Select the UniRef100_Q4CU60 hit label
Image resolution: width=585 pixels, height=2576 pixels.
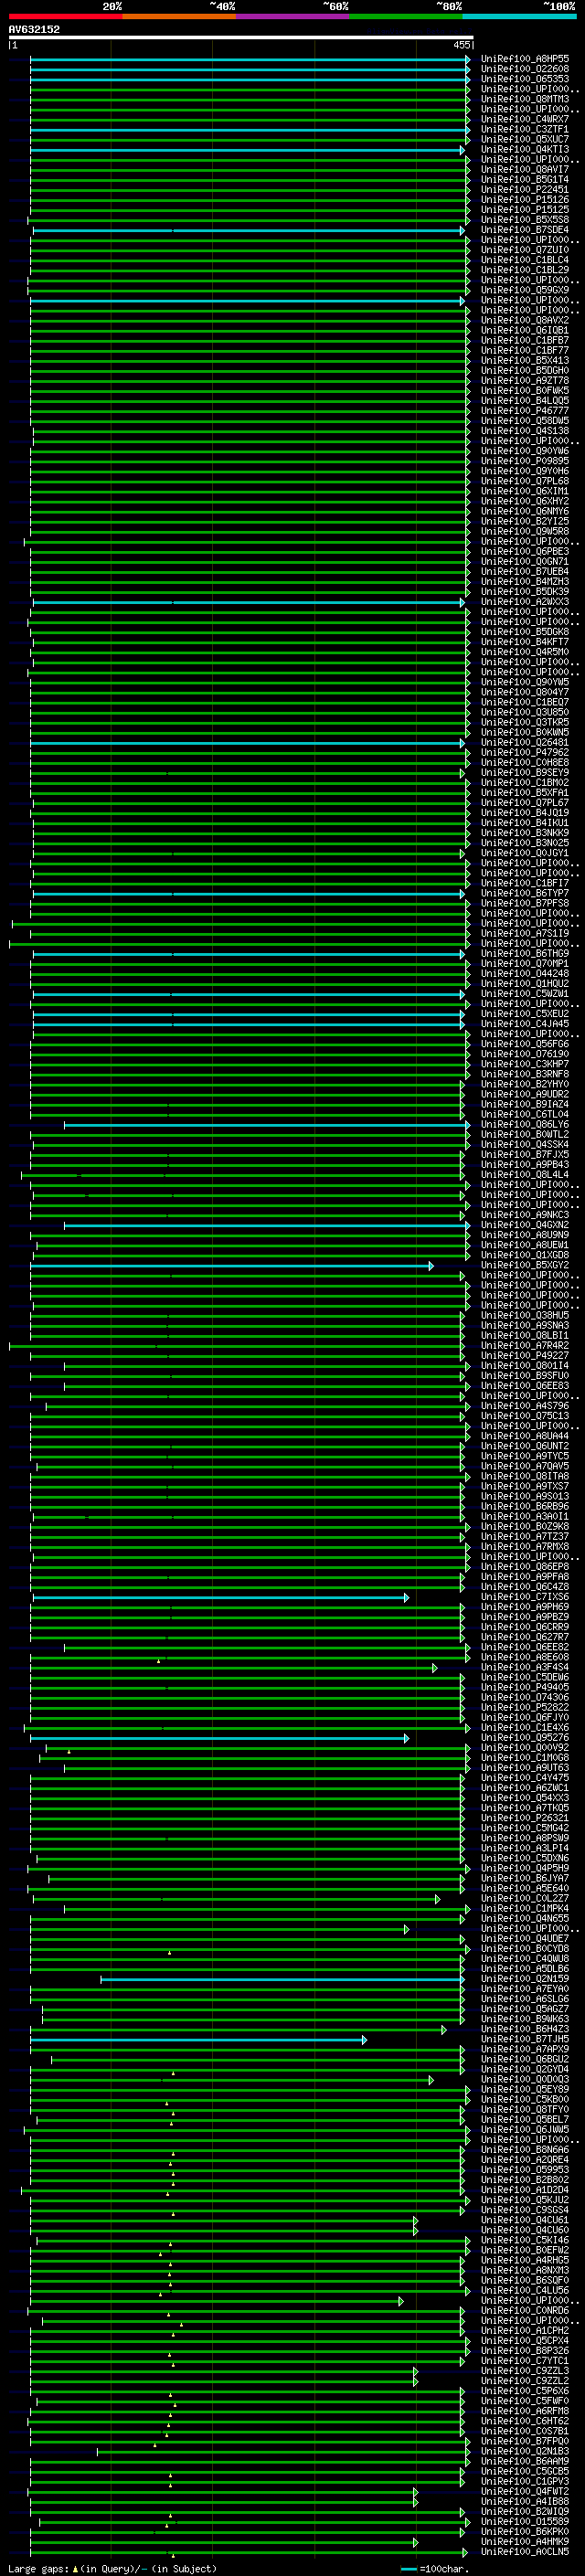pos(525,2230)
